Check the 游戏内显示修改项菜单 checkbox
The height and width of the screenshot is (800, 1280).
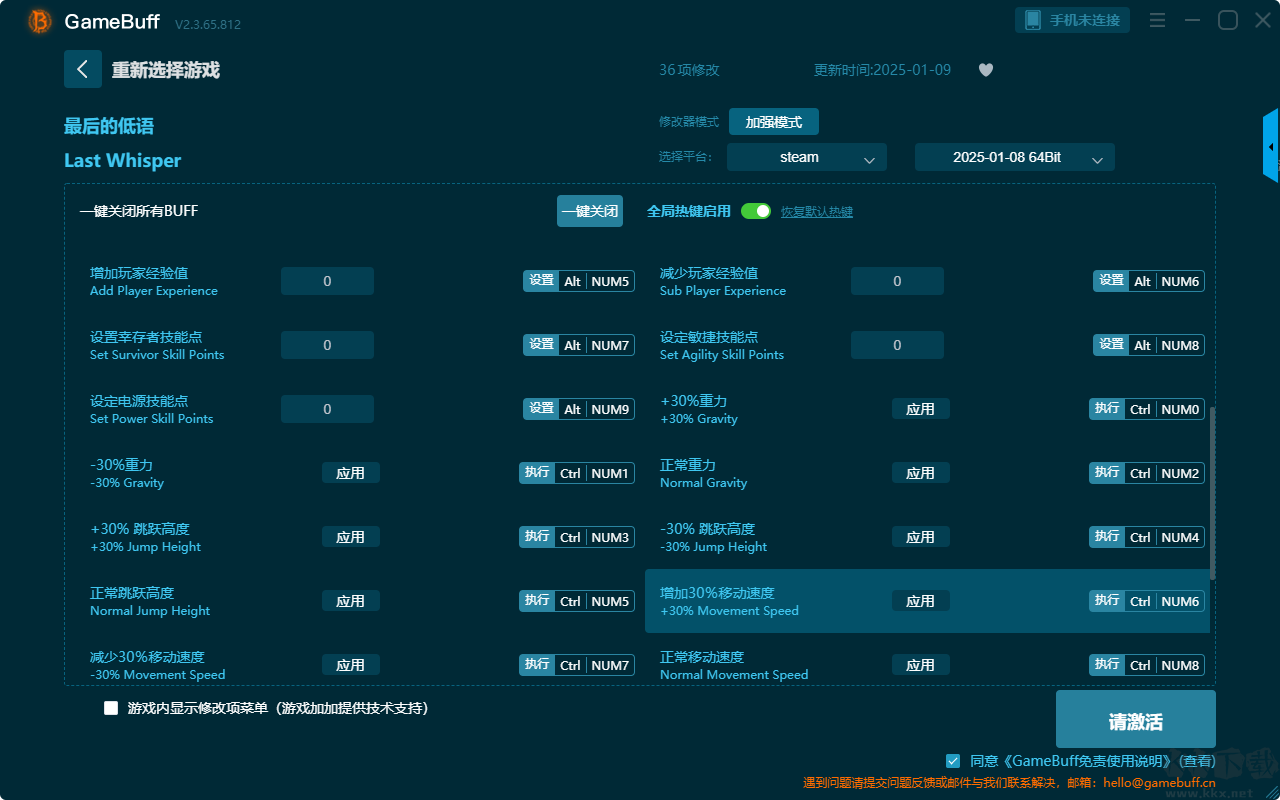click(111, 708)
